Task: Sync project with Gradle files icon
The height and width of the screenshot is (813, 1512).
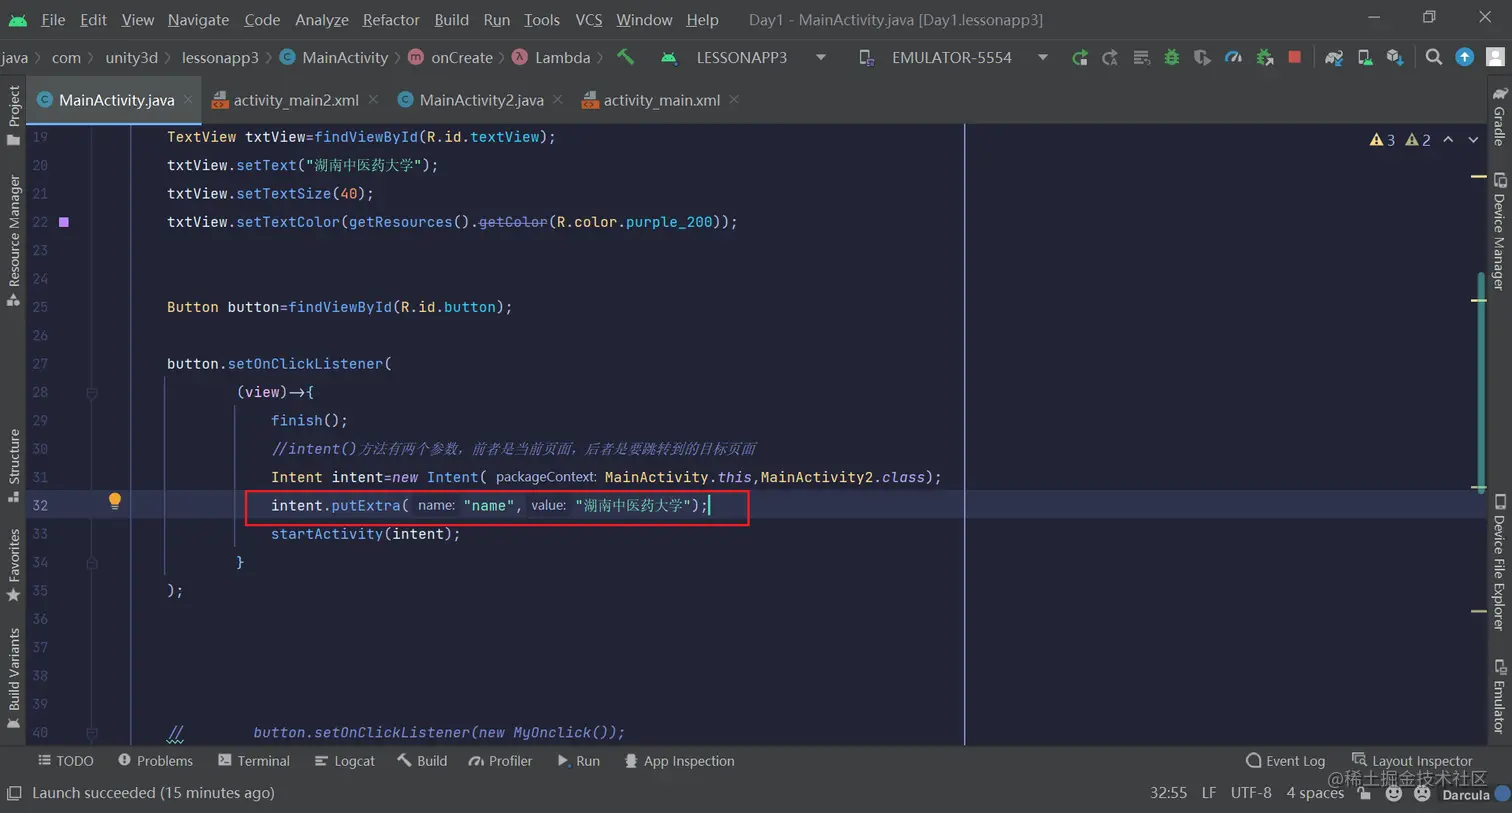Action: (1333, 58)
